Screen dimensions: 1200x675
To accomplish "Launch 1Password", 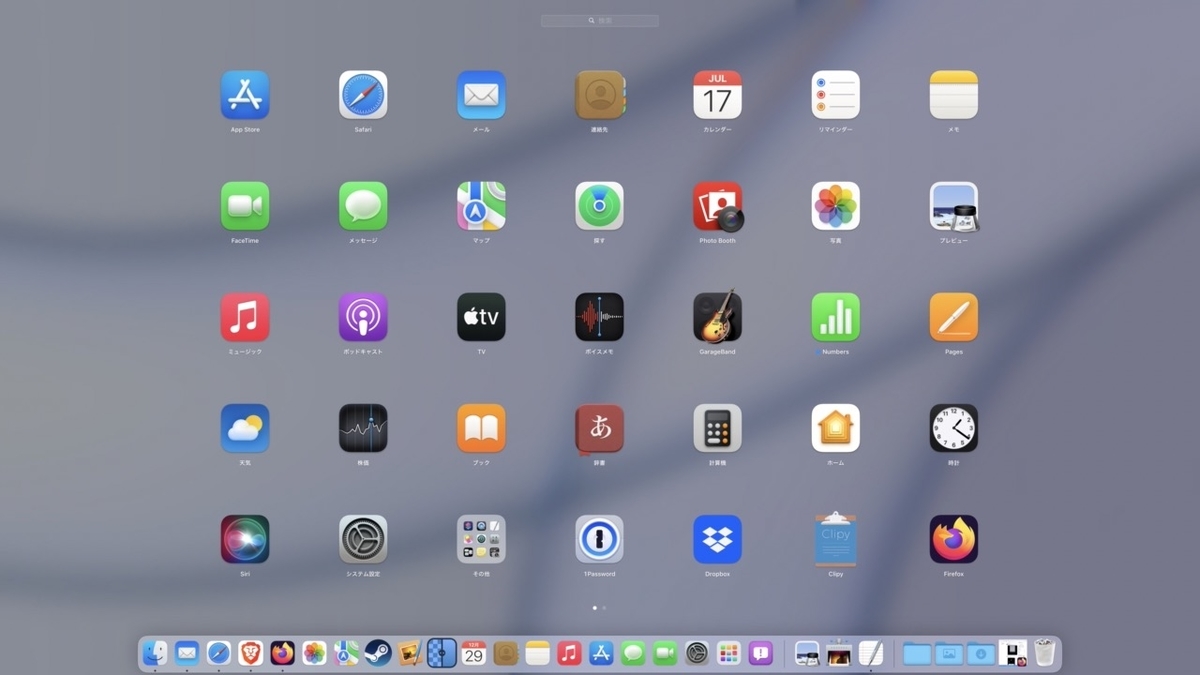I will tap(599, 539).
